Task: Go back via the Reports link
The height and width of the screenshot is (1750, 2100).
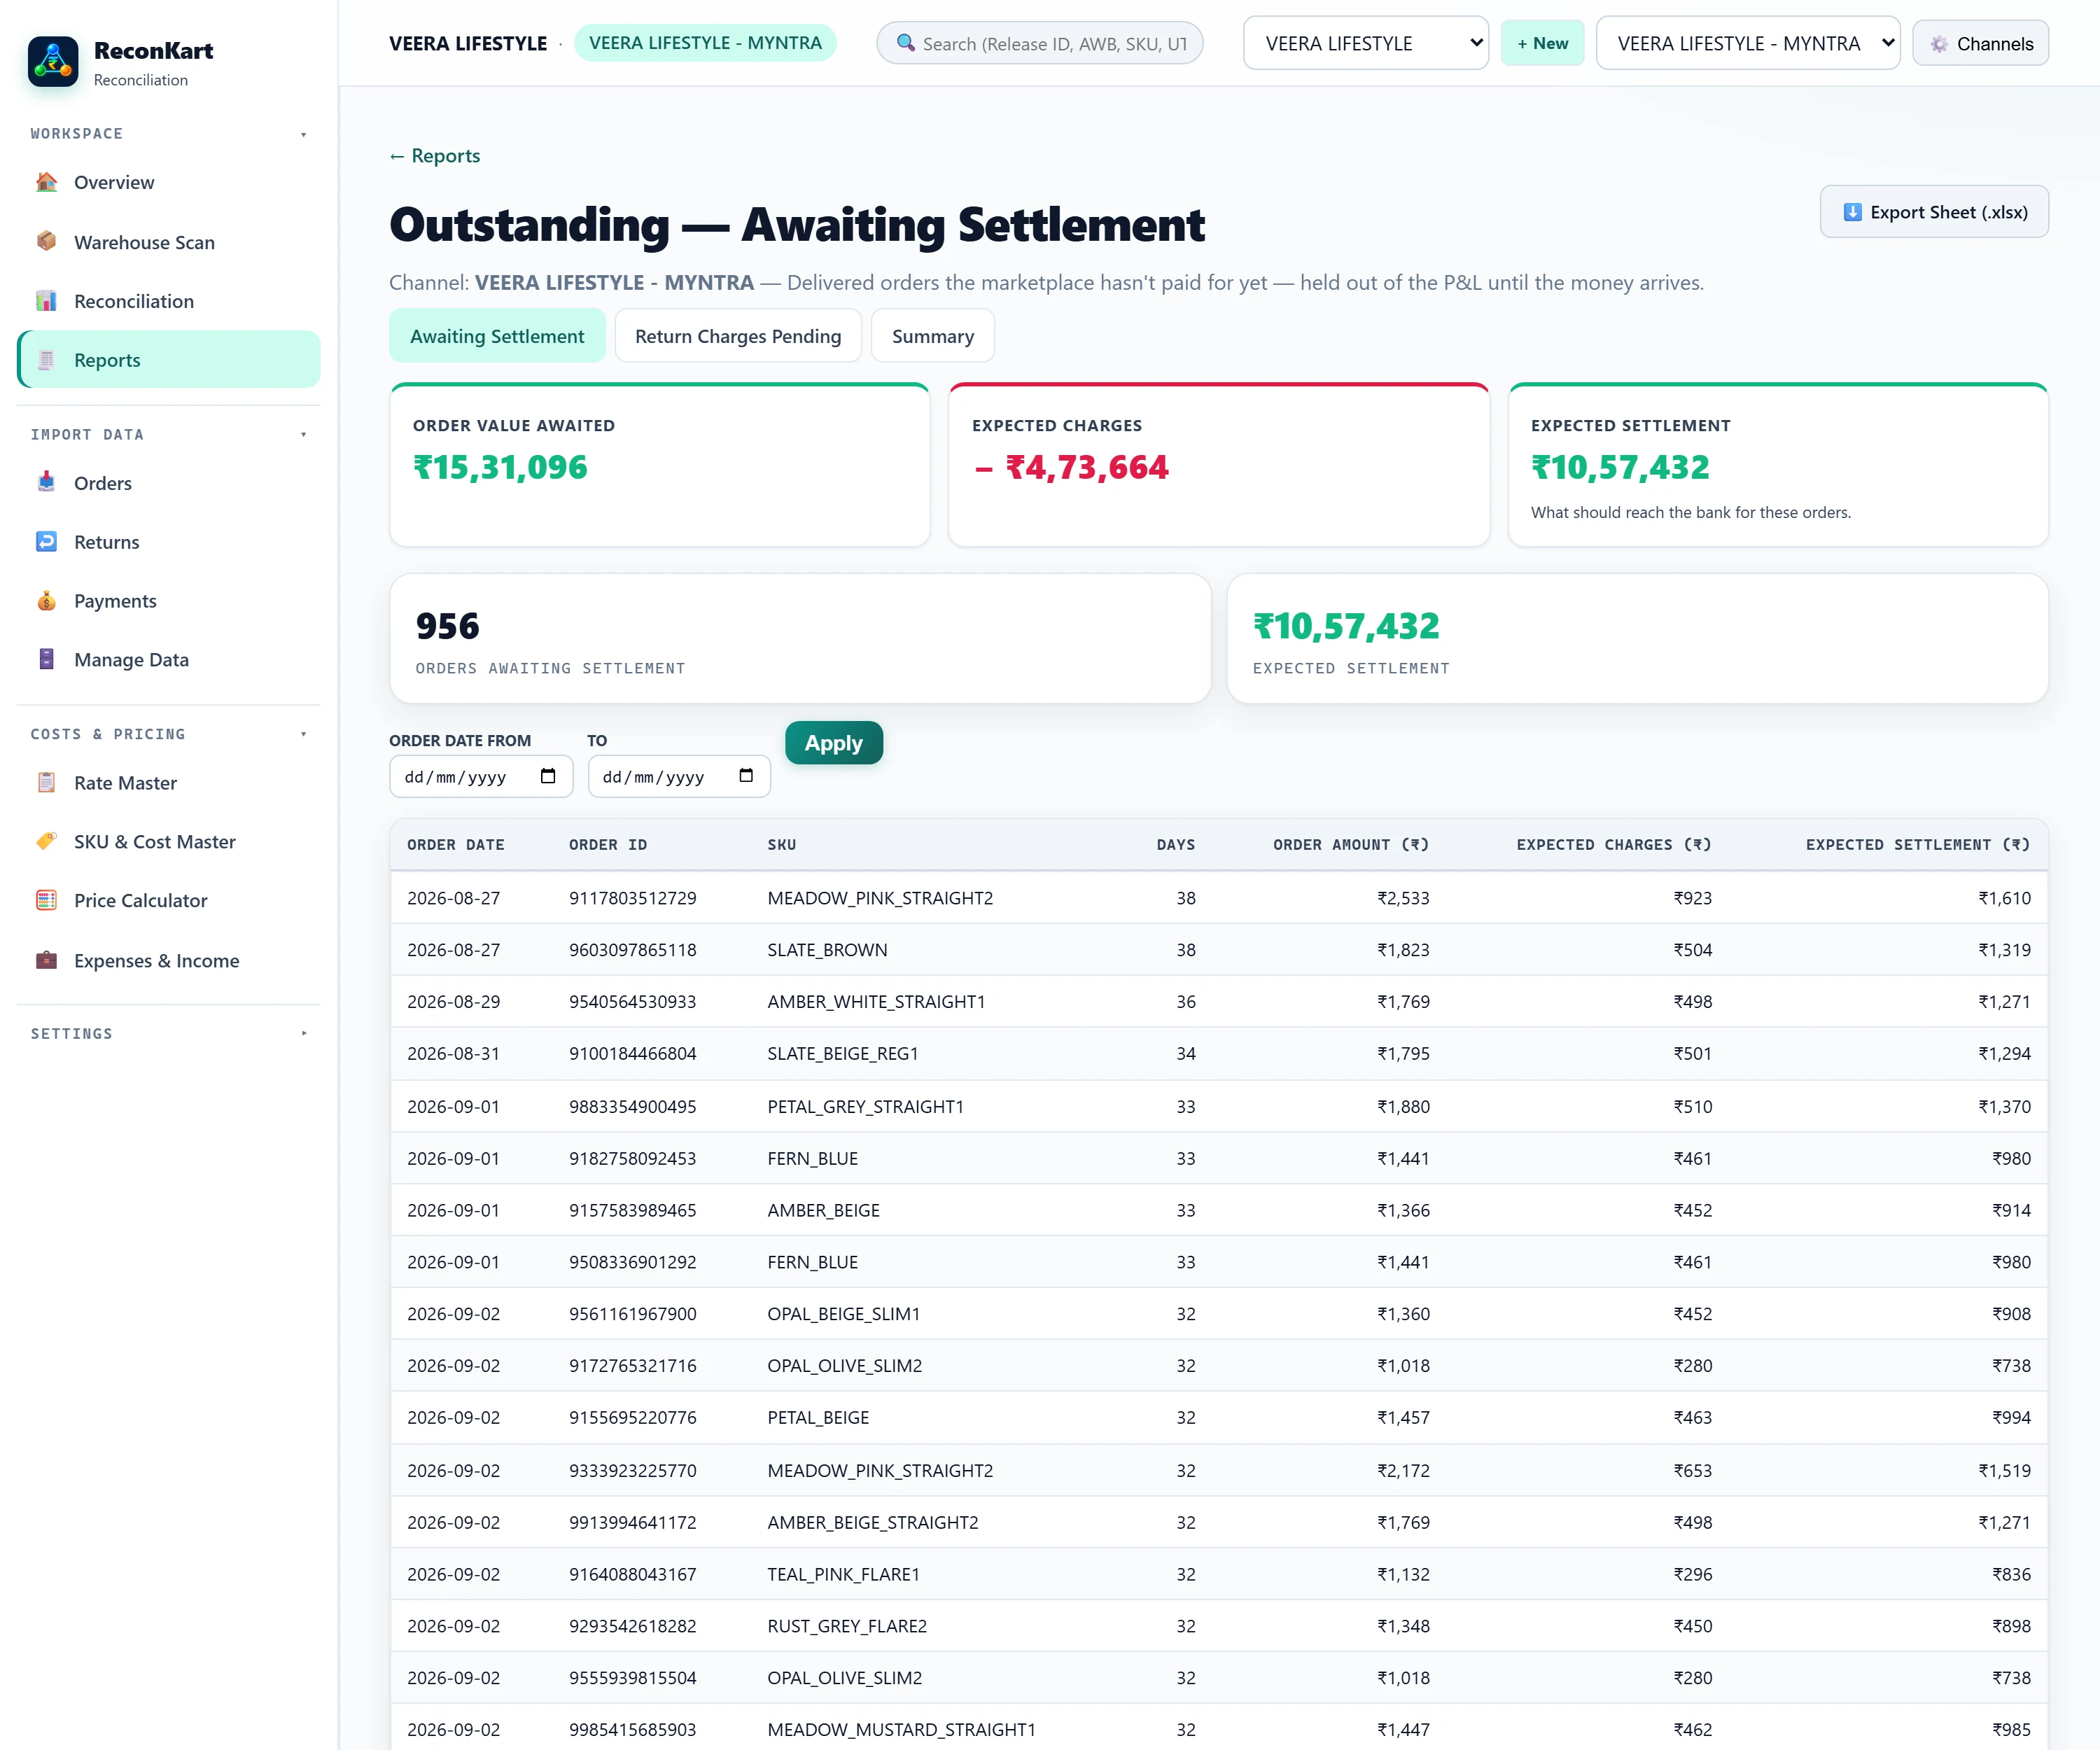Action: [434, 155]
